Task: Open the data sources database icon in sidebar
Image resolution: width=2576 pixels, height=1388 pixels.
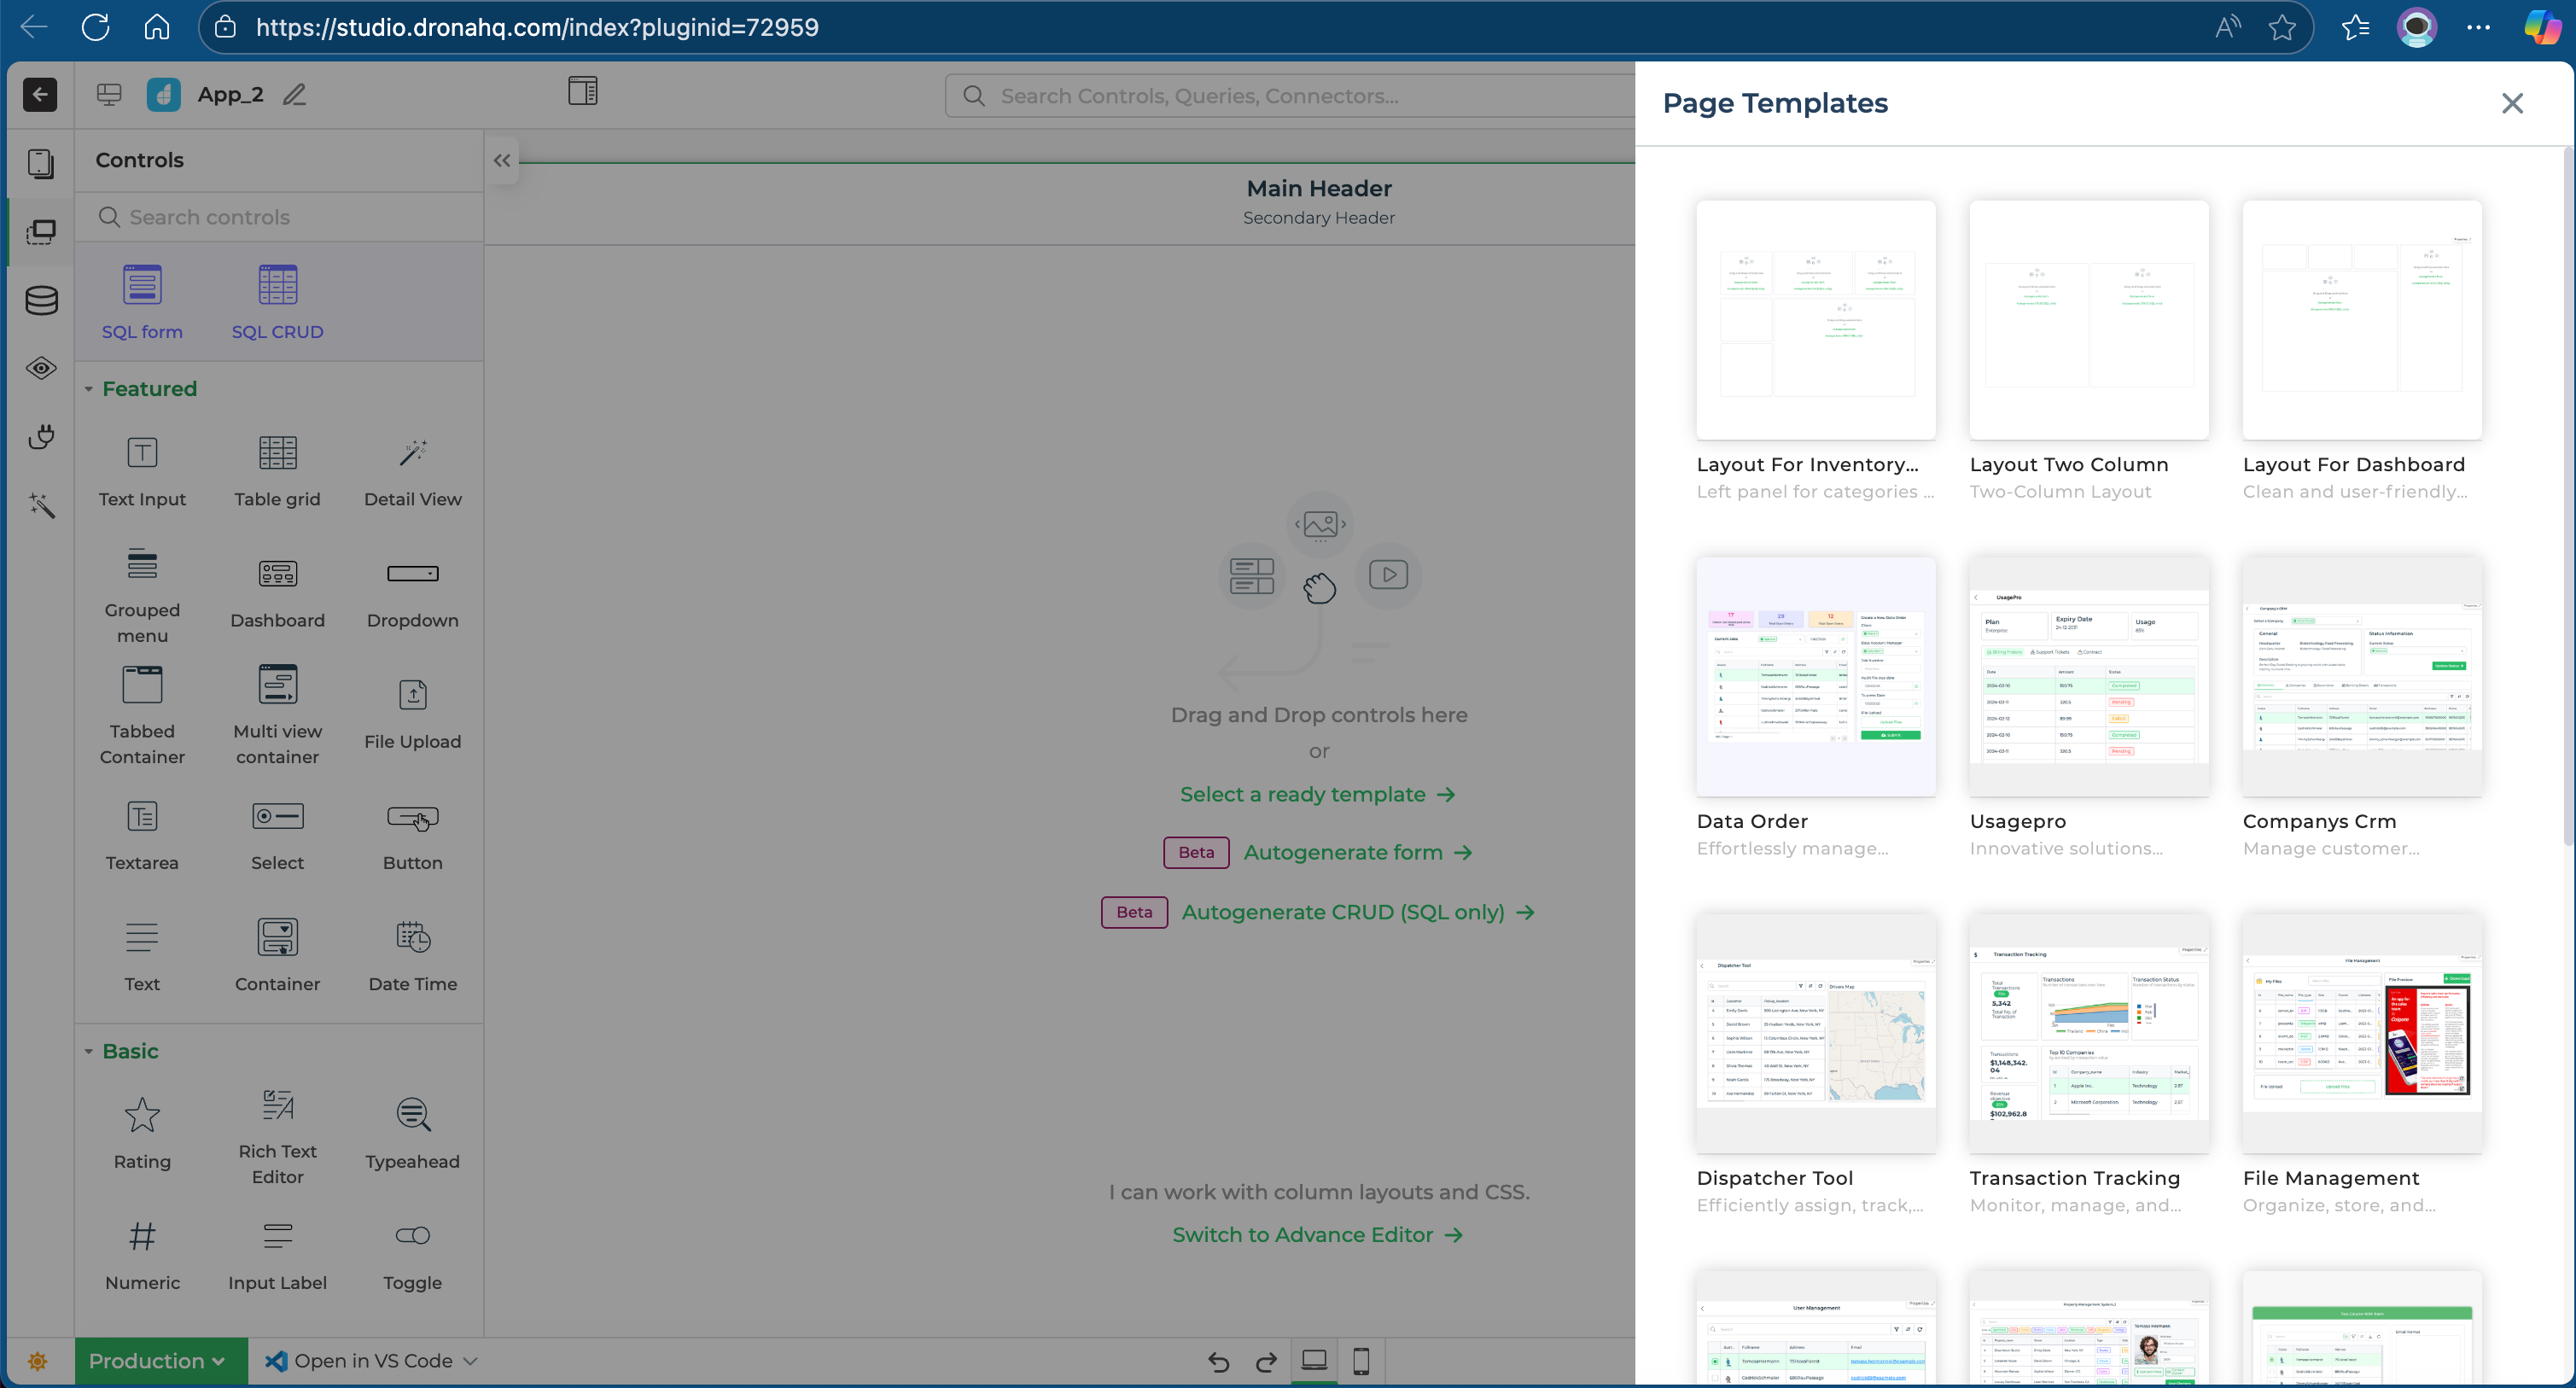Action: point(41,300)
